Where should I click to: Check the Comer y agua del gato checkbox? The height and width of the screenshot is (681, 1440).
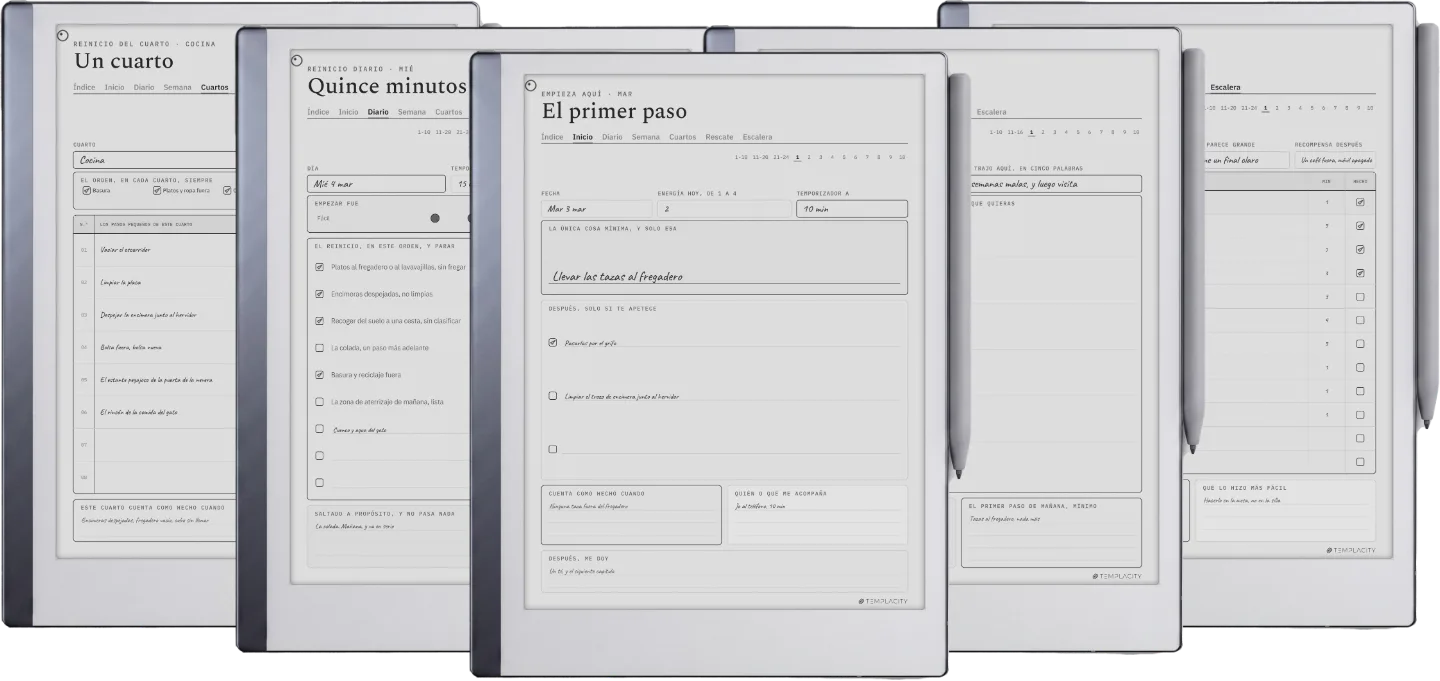(319, 429)
